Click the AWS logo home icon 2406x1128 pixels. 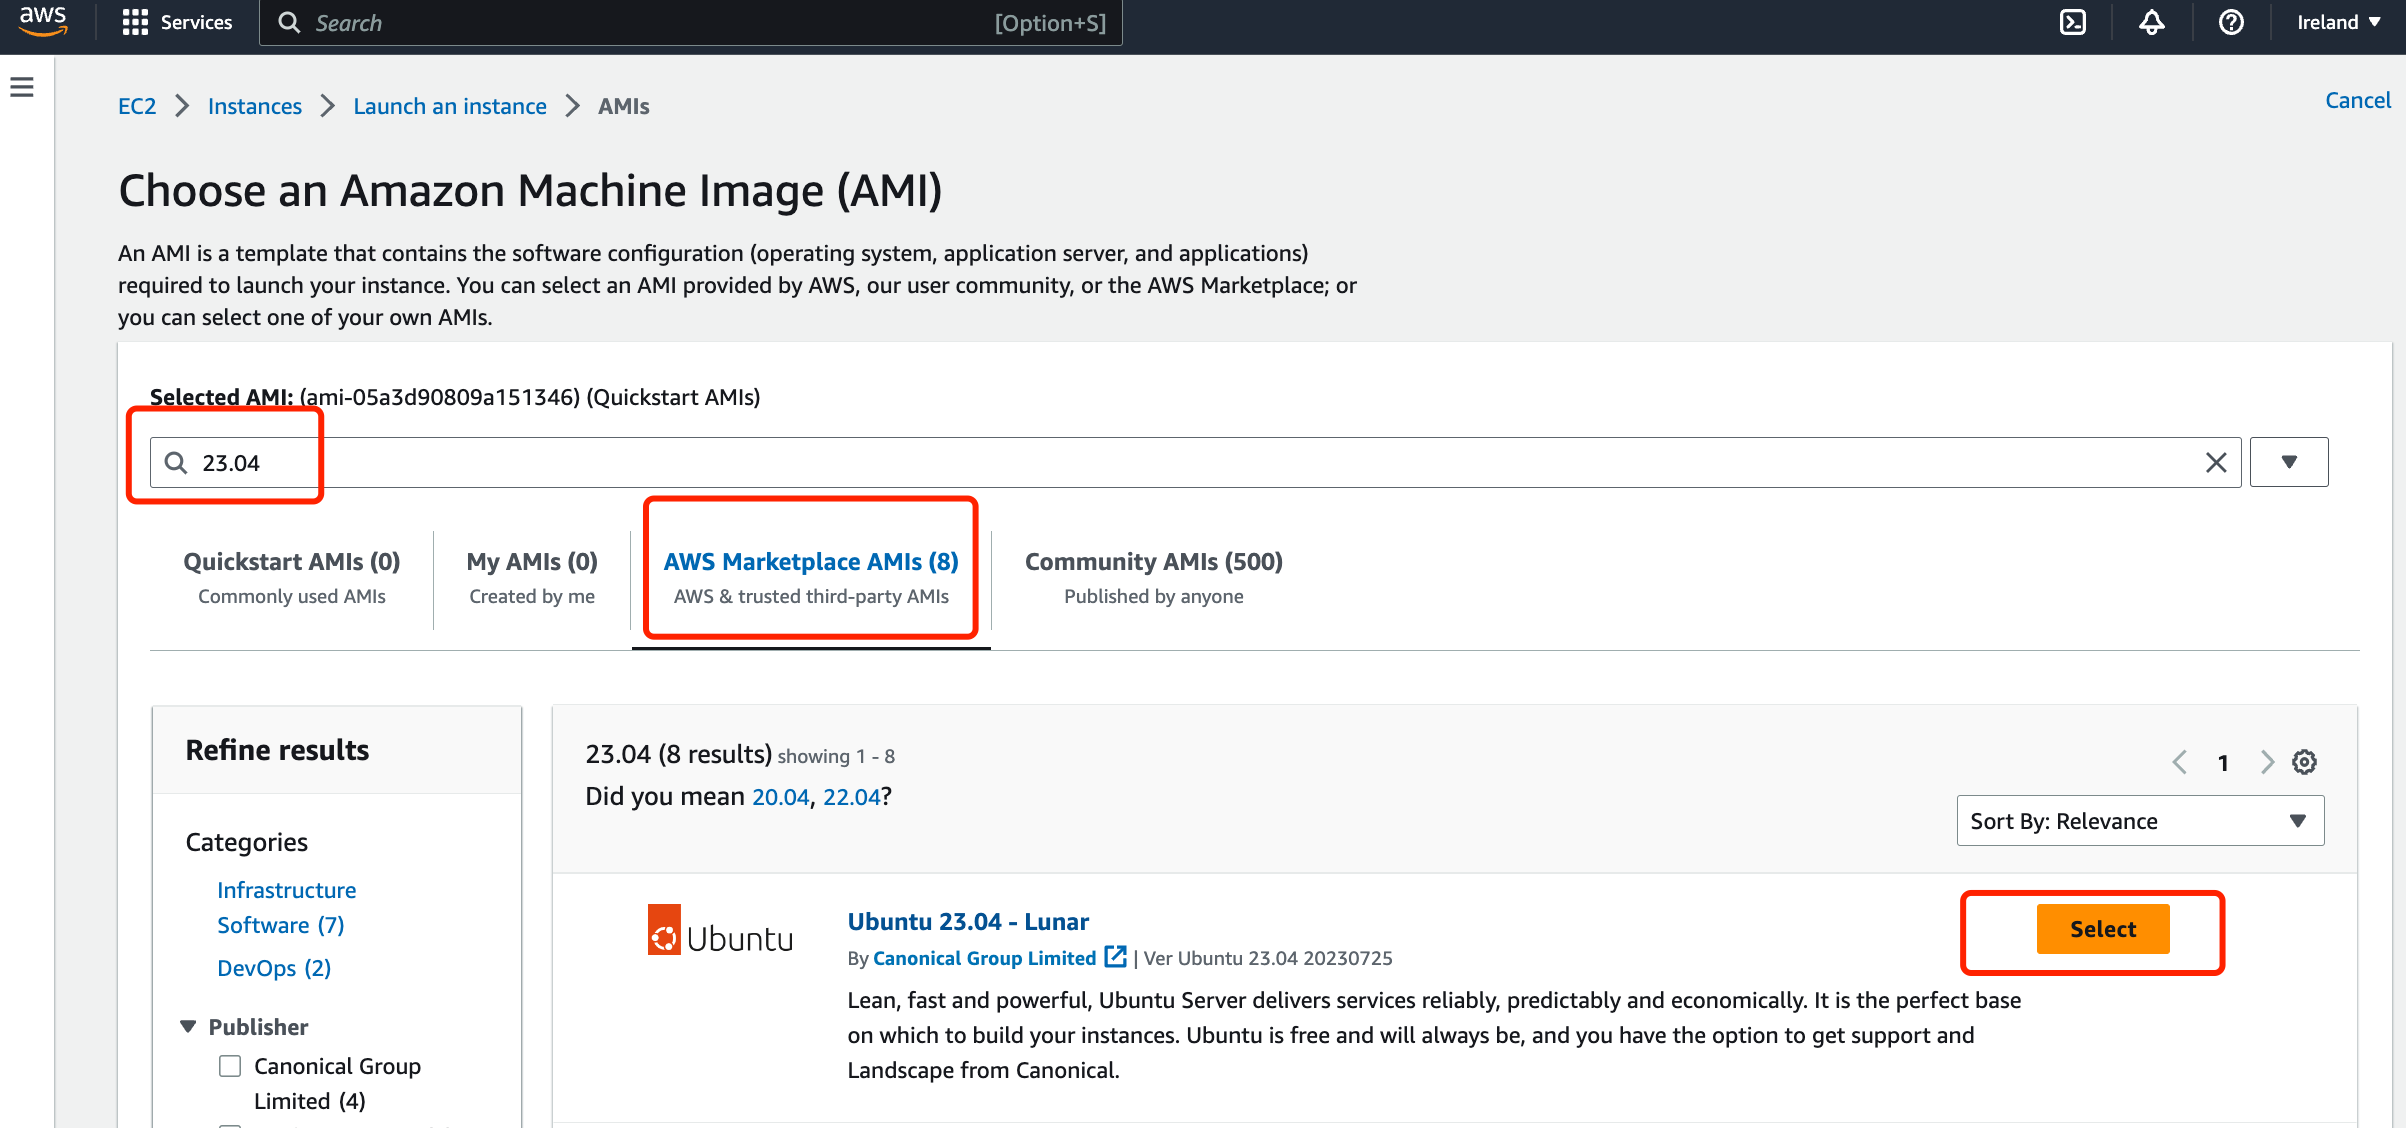click(x=43, y=22)
